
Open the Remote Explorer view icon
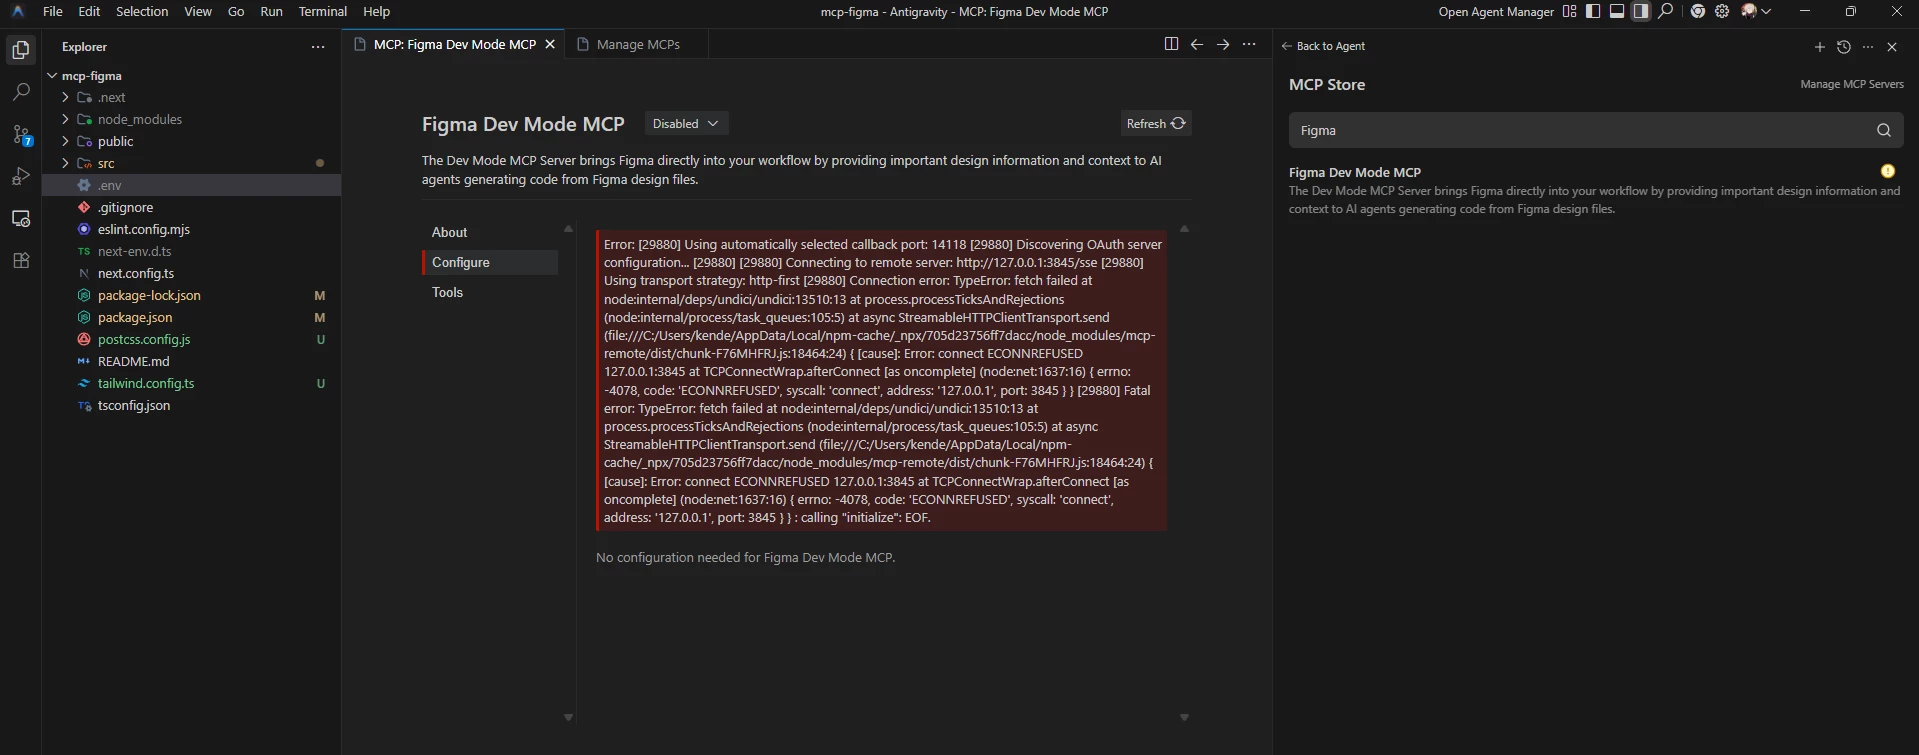(21, 218)
